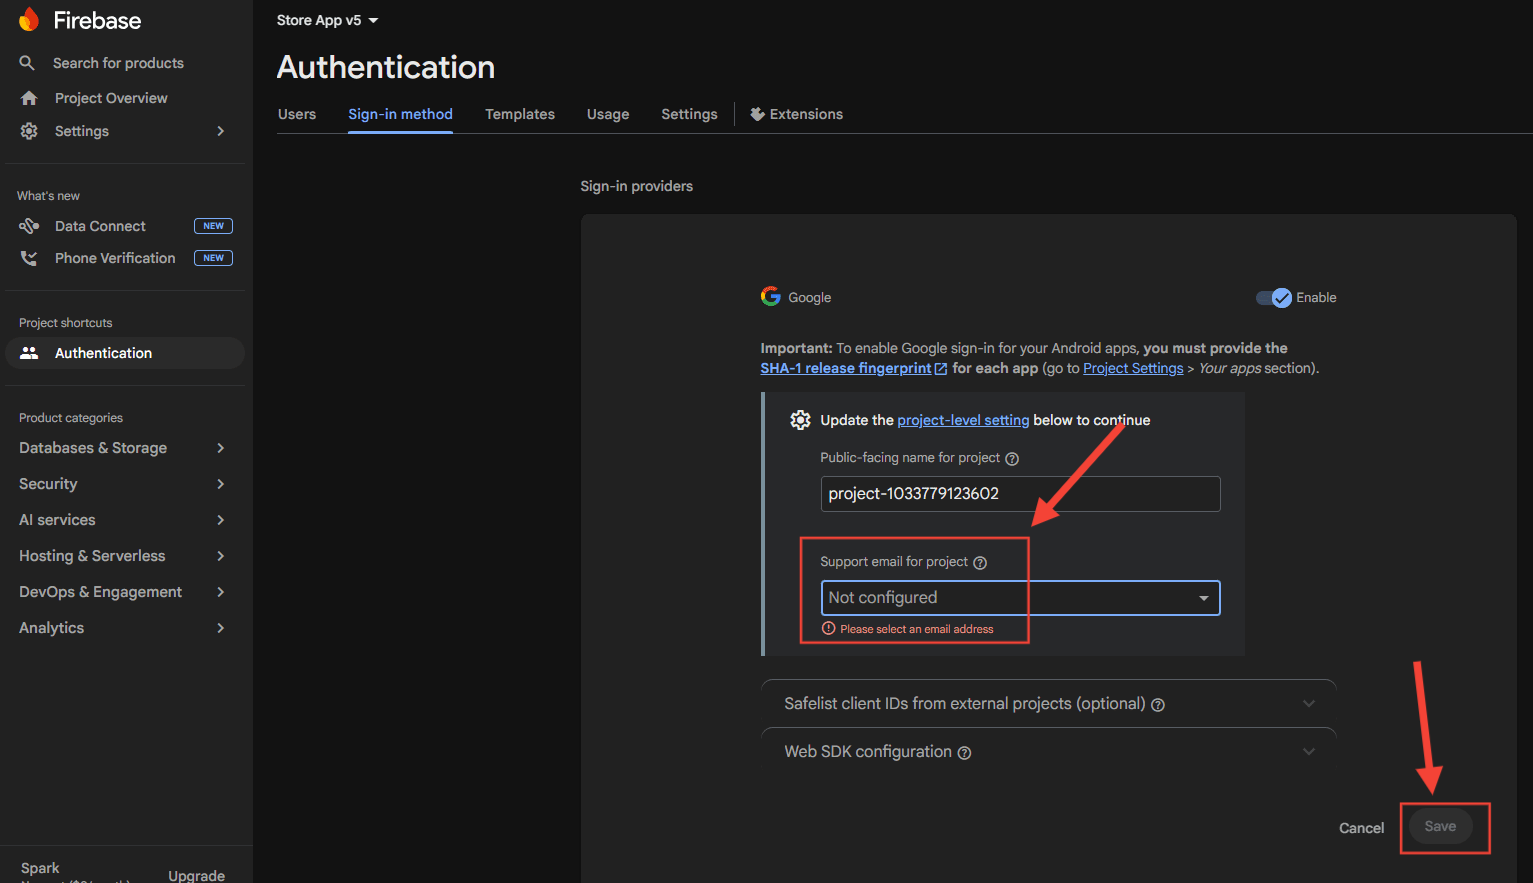Viewport: 1533px width, 883px height.
Task: Click help icon beside Support email
Action: coord(980,563)
